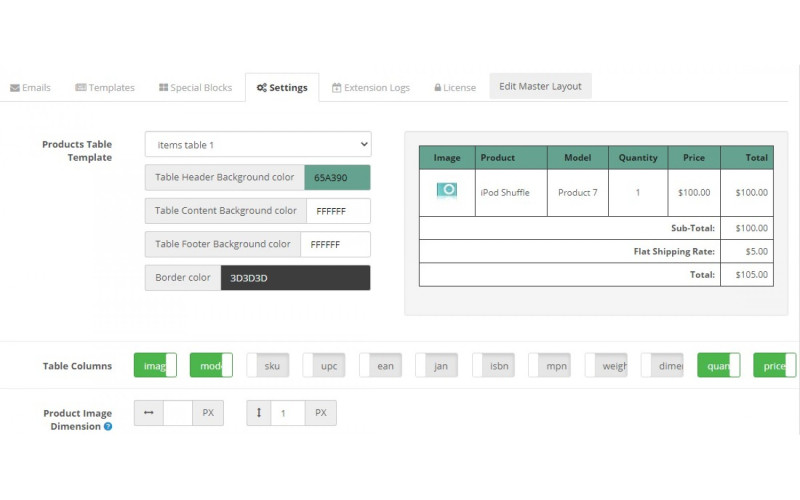This screenshot has height=500, width=800.
Task: Click the blue help icon beside Product Image Dimension
Action: coord(108,427)
